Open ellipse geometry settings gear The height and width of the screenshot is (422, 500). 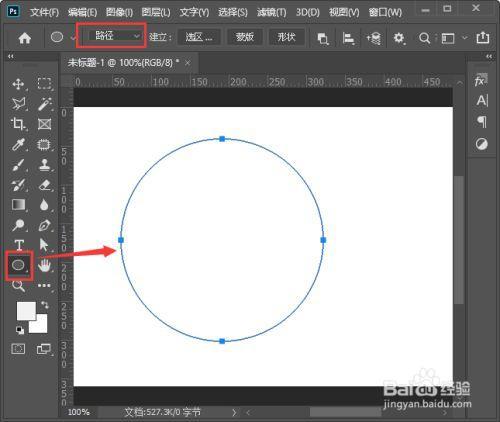click(x=399, y=38)
